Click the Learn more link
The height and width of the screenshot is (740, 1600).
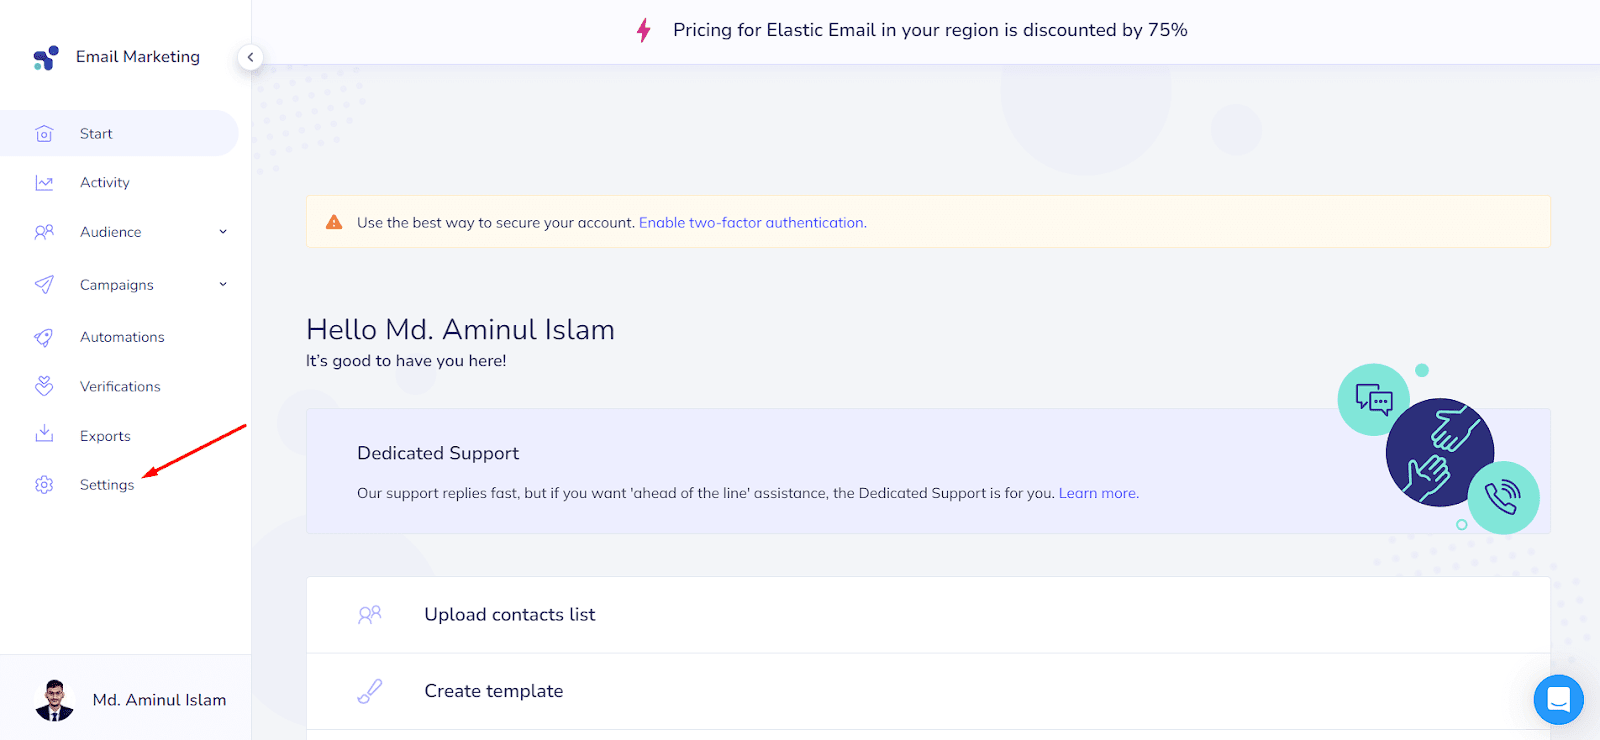click(1097, 493)
